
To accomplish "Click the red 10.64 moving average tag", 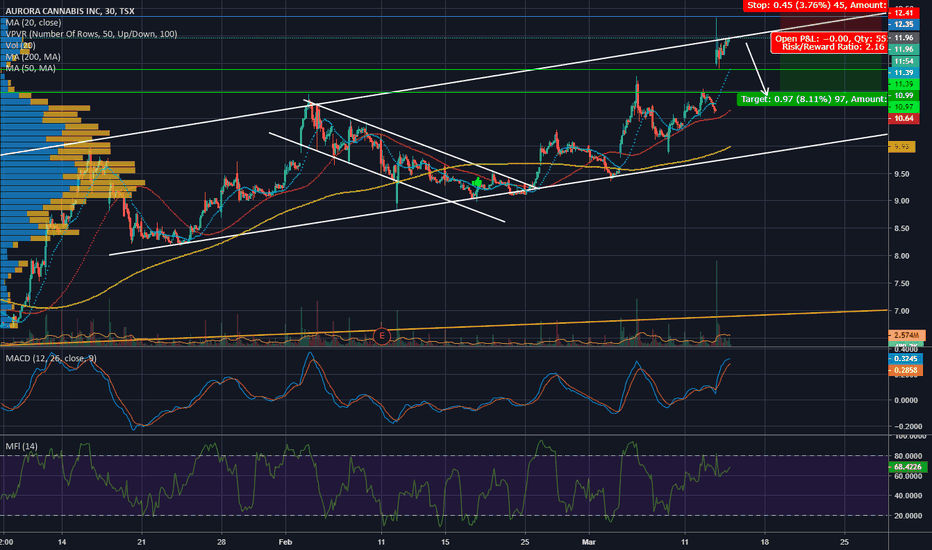I will coord(903,118).
